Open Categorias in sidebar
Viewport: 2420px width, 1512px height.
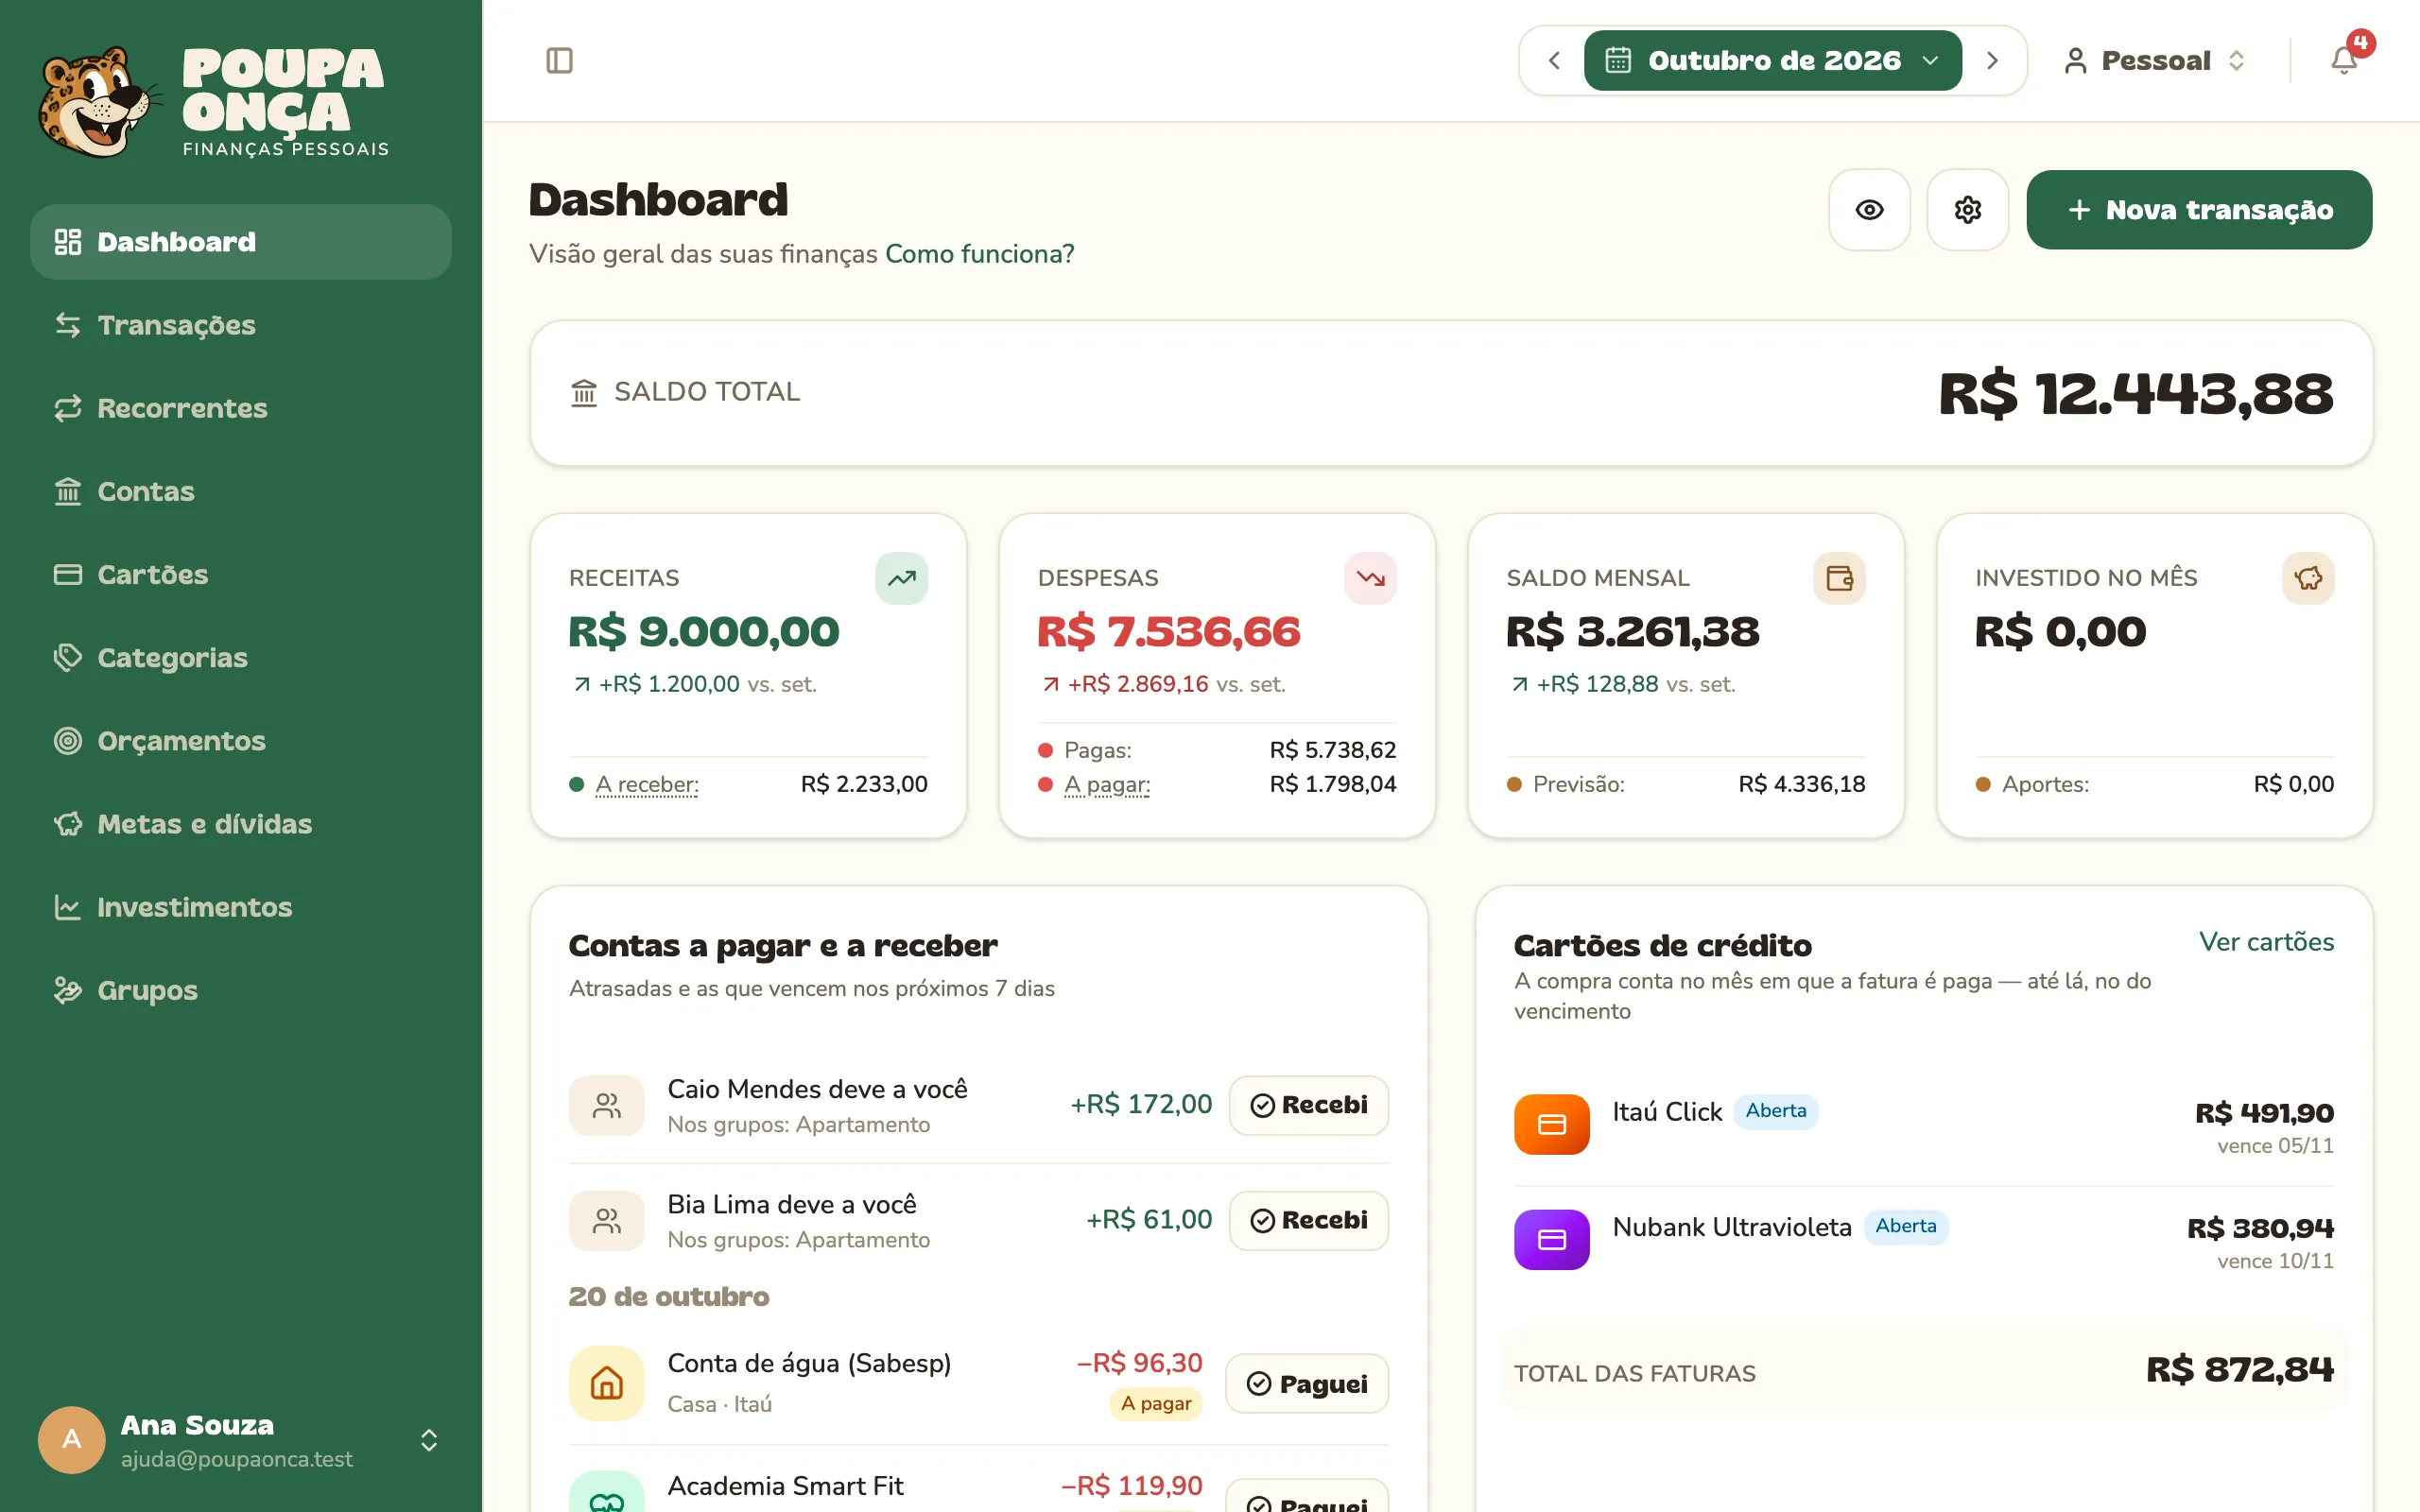point(240,657)
